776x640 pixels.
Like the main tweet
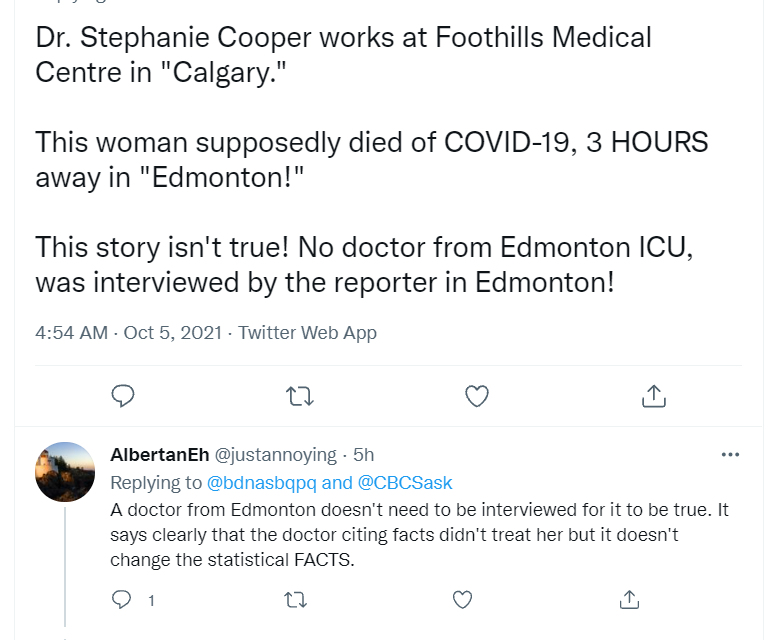click(477, 396)
